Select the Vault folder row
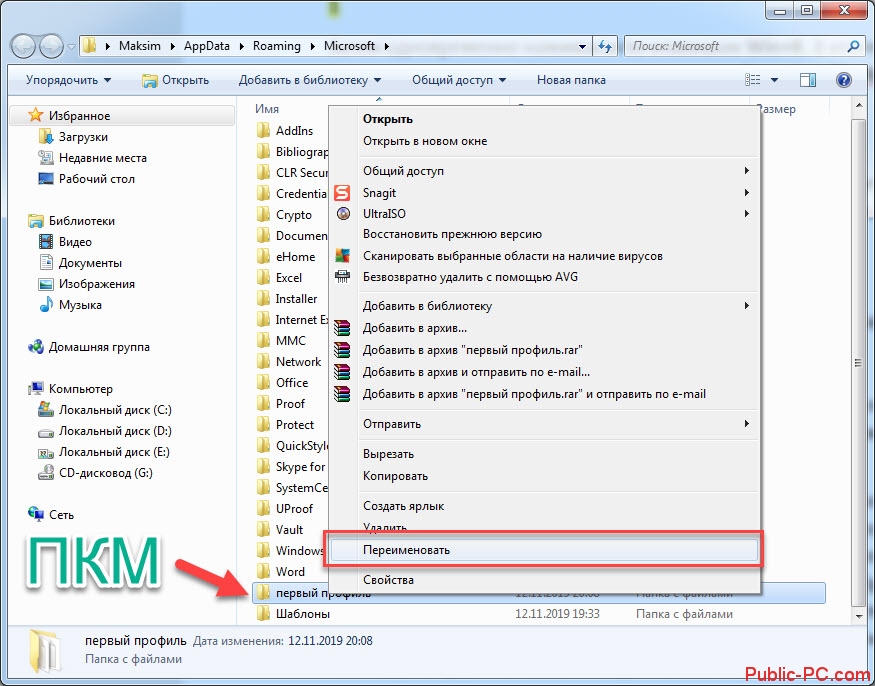Viewport: 875px width, 686px height. coord(291,530)
